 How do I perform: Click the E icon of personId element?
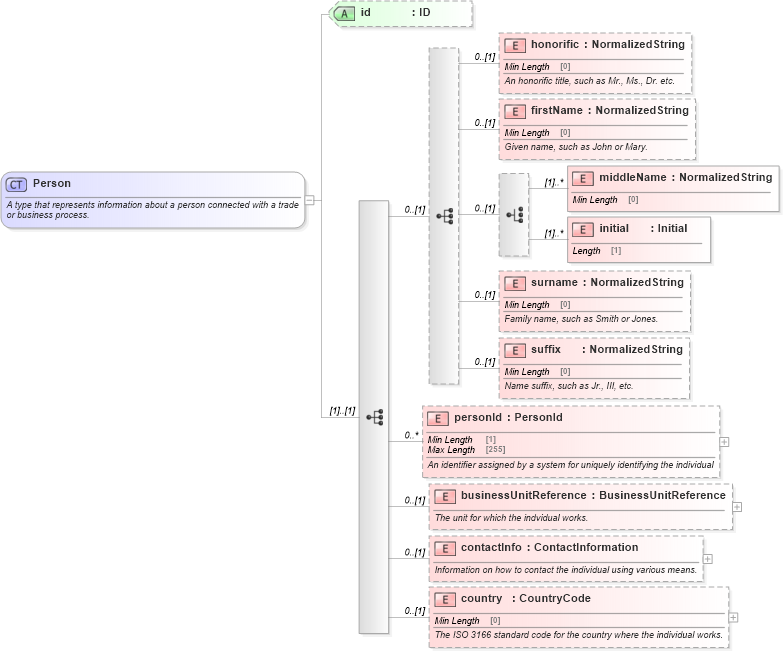[438, 418]
